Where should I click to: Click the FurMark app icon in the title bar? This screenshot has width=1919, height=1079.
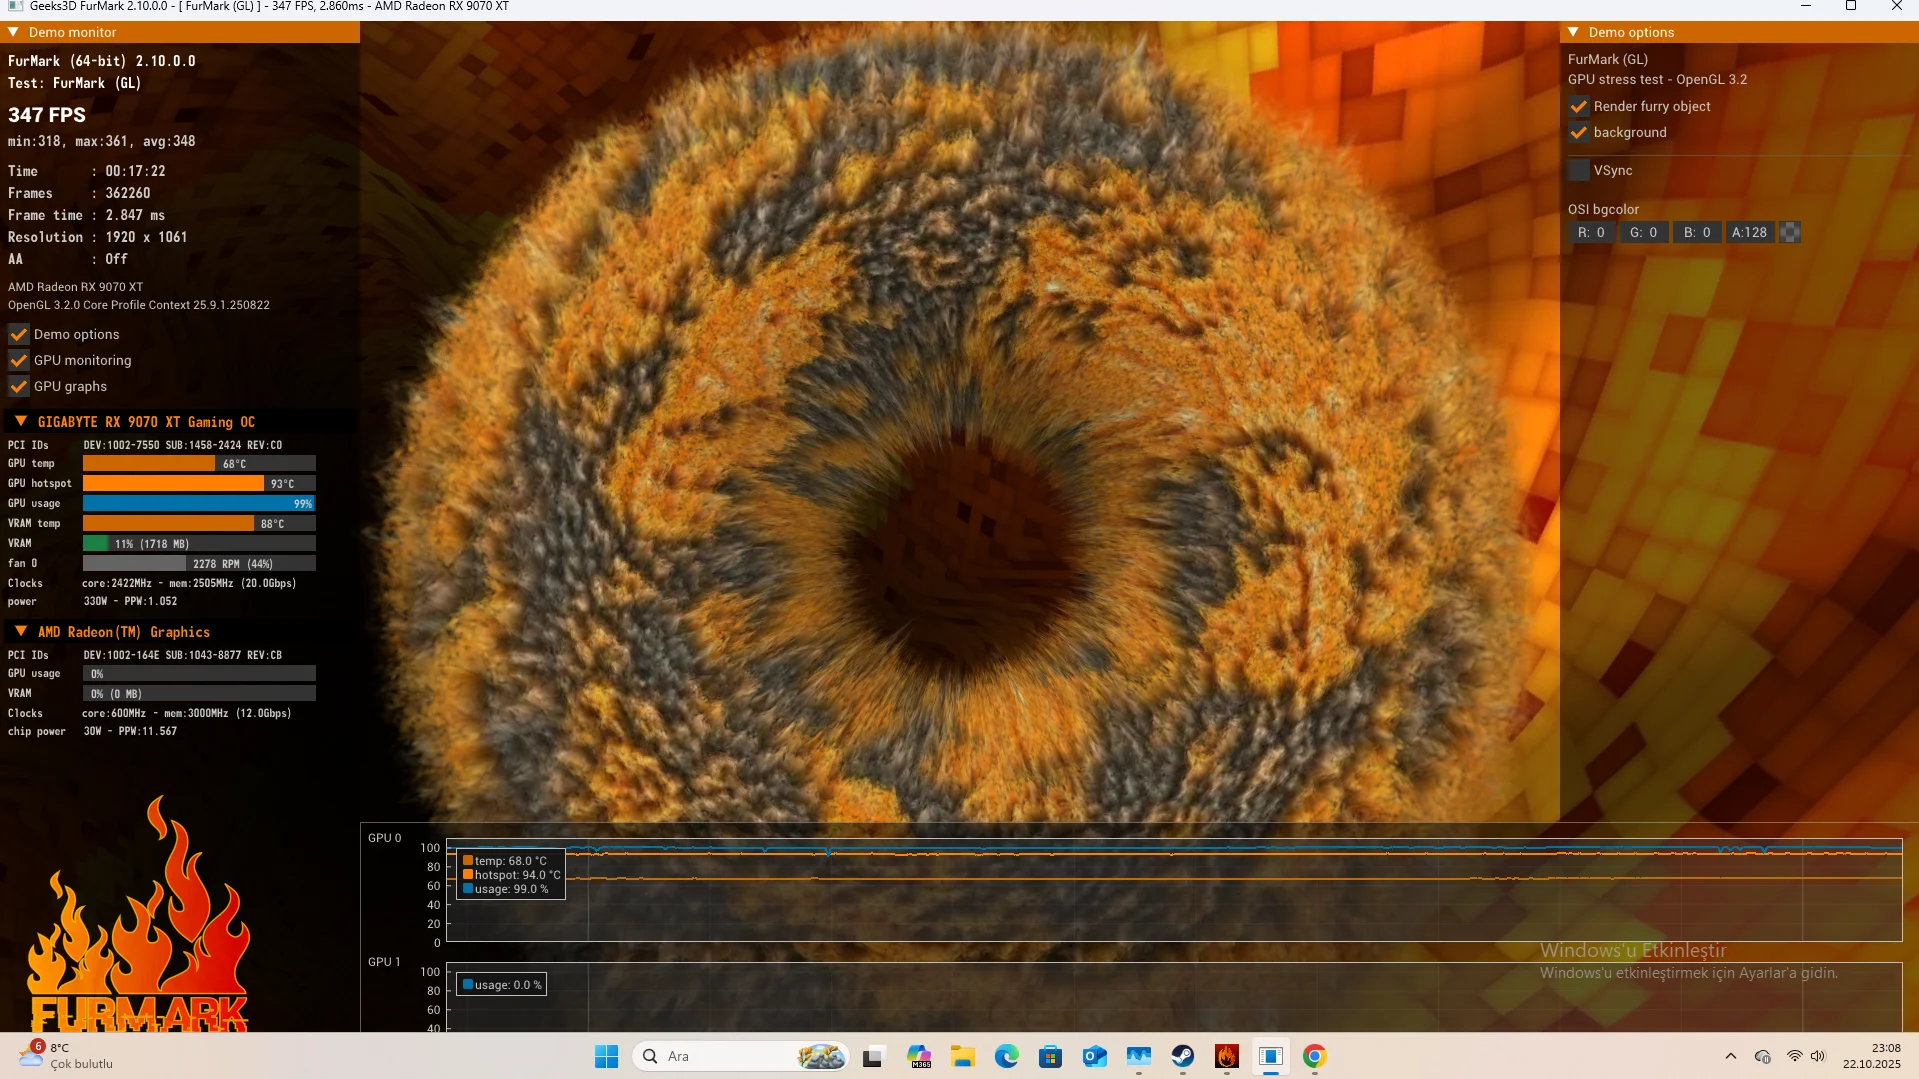coord(15,6)
